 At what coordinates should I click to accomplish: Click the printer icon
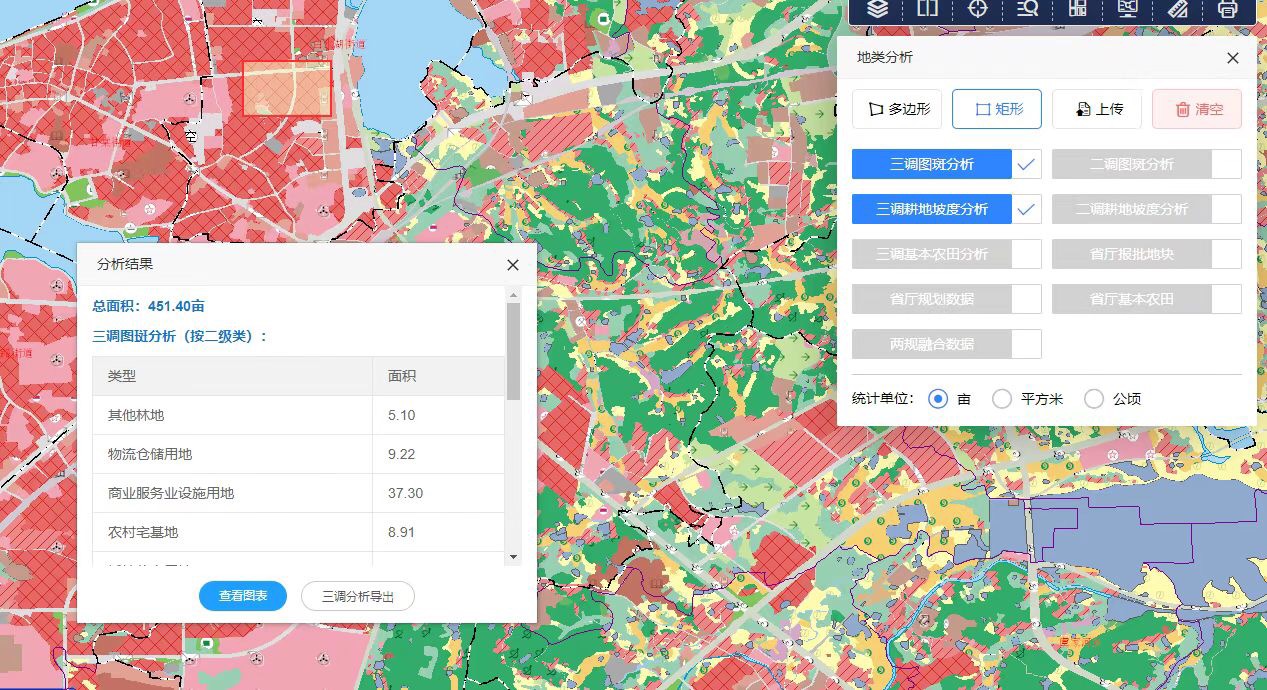[x=1228, y=9]
